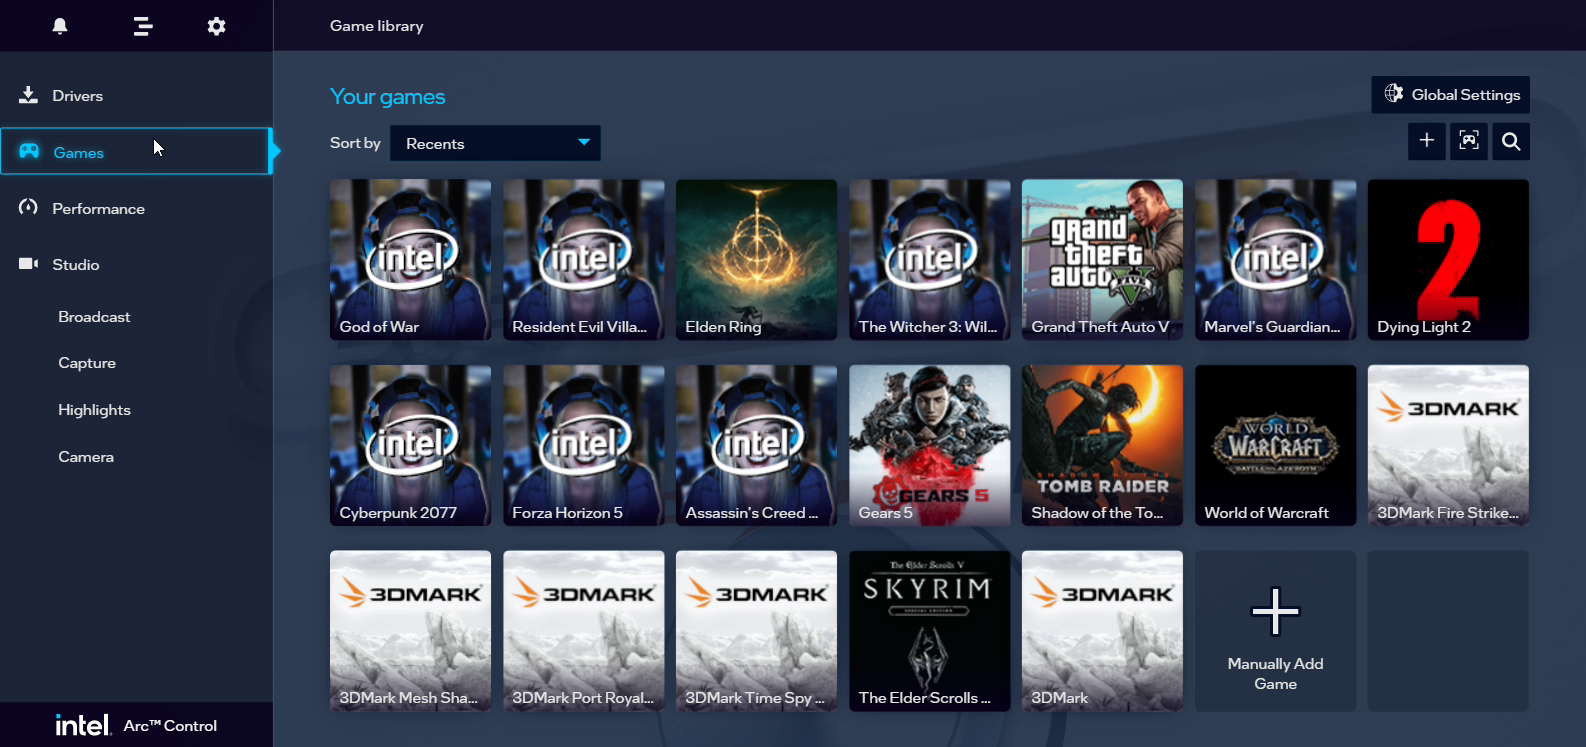Open the Cyberpunk 2077 game tile
This screenshot has width=1586, height=747.
tap(410, 445)
